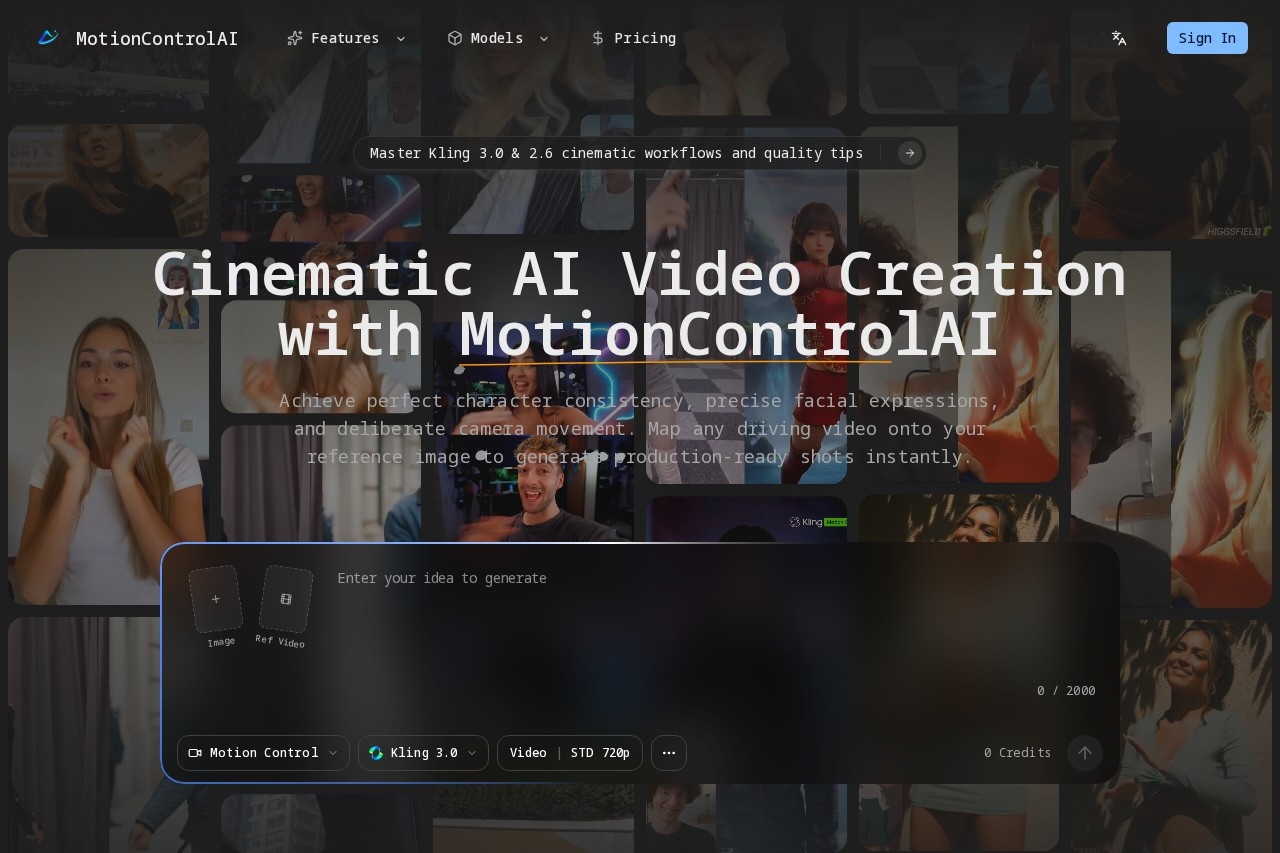The height and width of the screenshot is (853, 1280).
Task: Focus the 'Enter your idea to generate' field
Action: coord(680,620)
